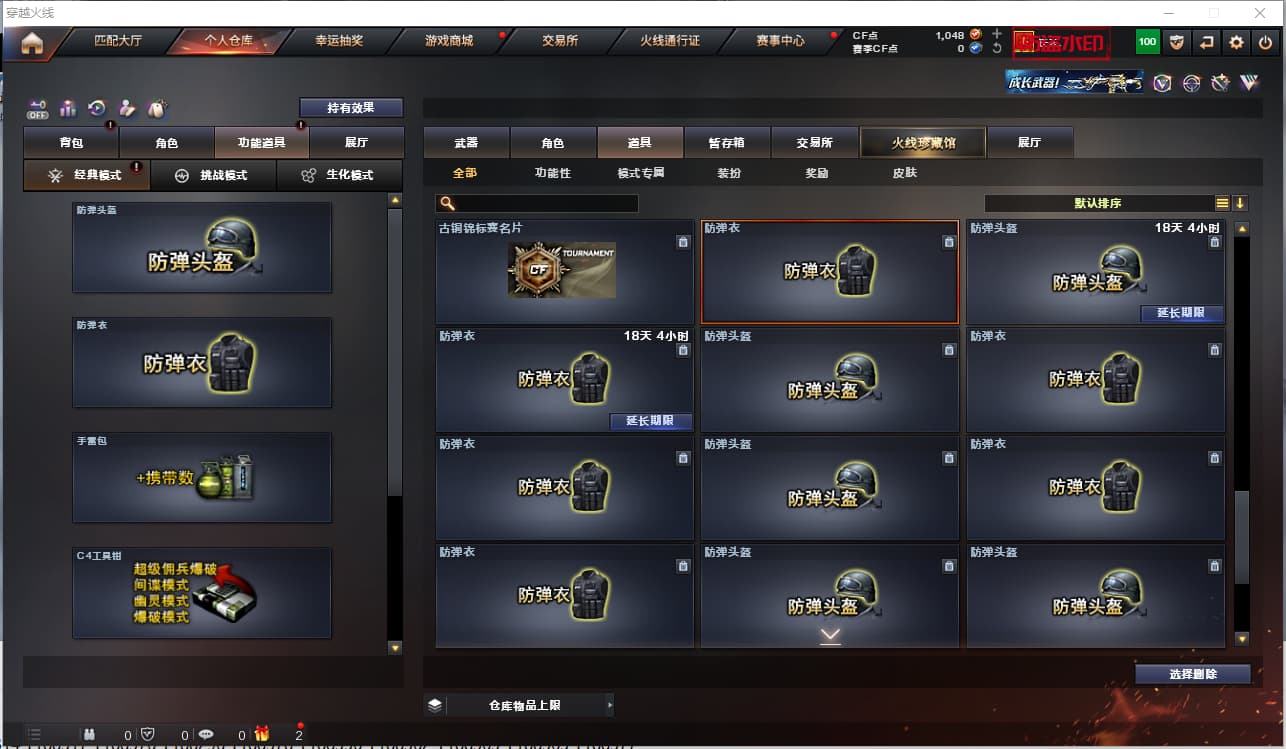1286x749 pixels.
Task: Switch to the 游戏商城 top tab
Action: tap(449, 41)
